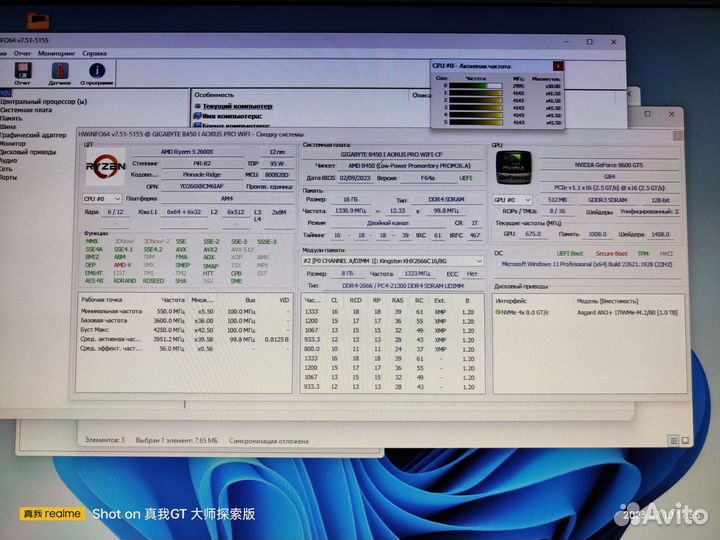Screen dimensions: 720x540
Task: Maximize the window behind the HWiNFO summary
Action: (x=647, y=114)
